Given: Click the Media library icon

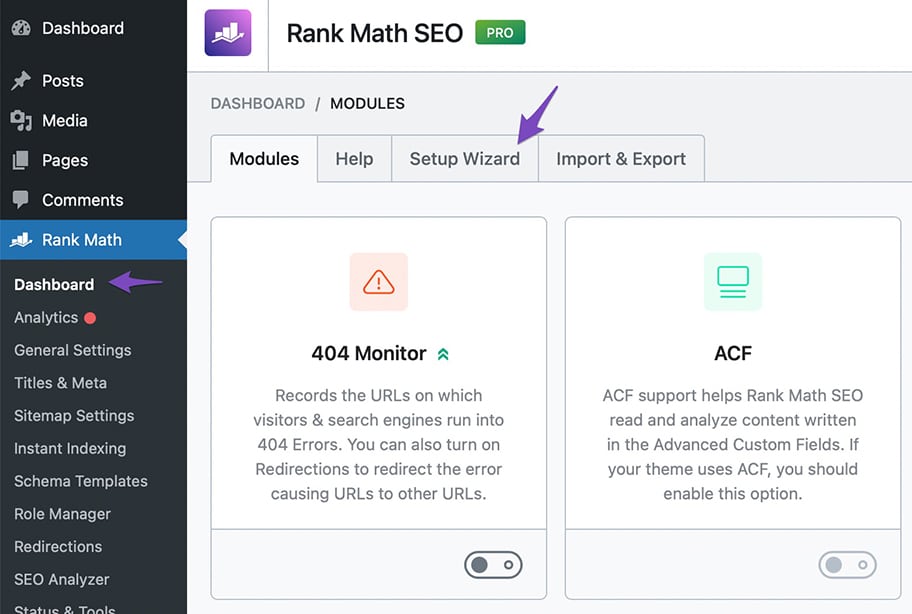Looking at the screenshot, I should 21,121.
